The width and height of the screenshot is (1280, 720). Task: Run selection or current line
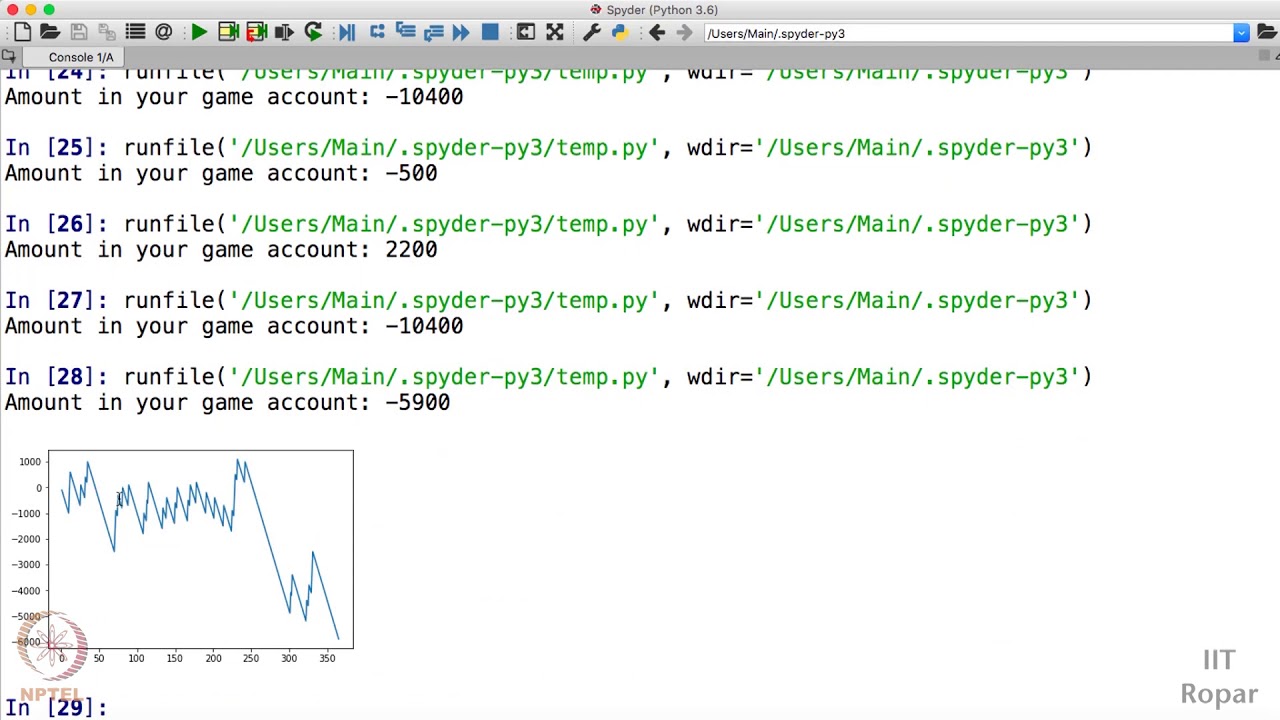(x=284, y=33)
